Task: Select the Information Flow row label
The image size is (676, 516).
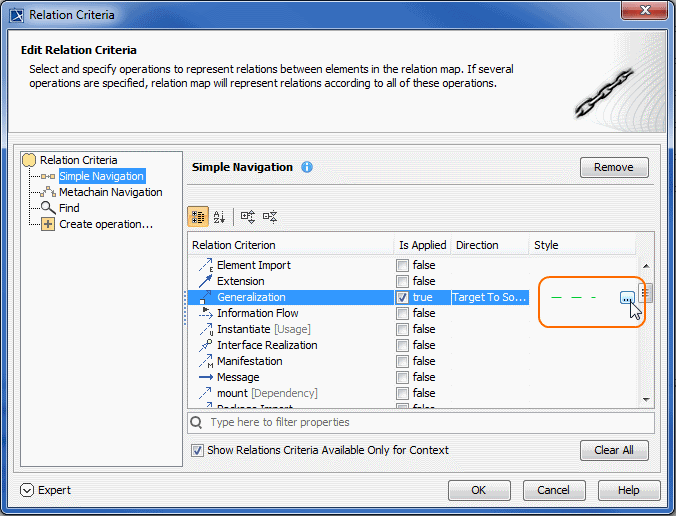Action: [258, 313]
